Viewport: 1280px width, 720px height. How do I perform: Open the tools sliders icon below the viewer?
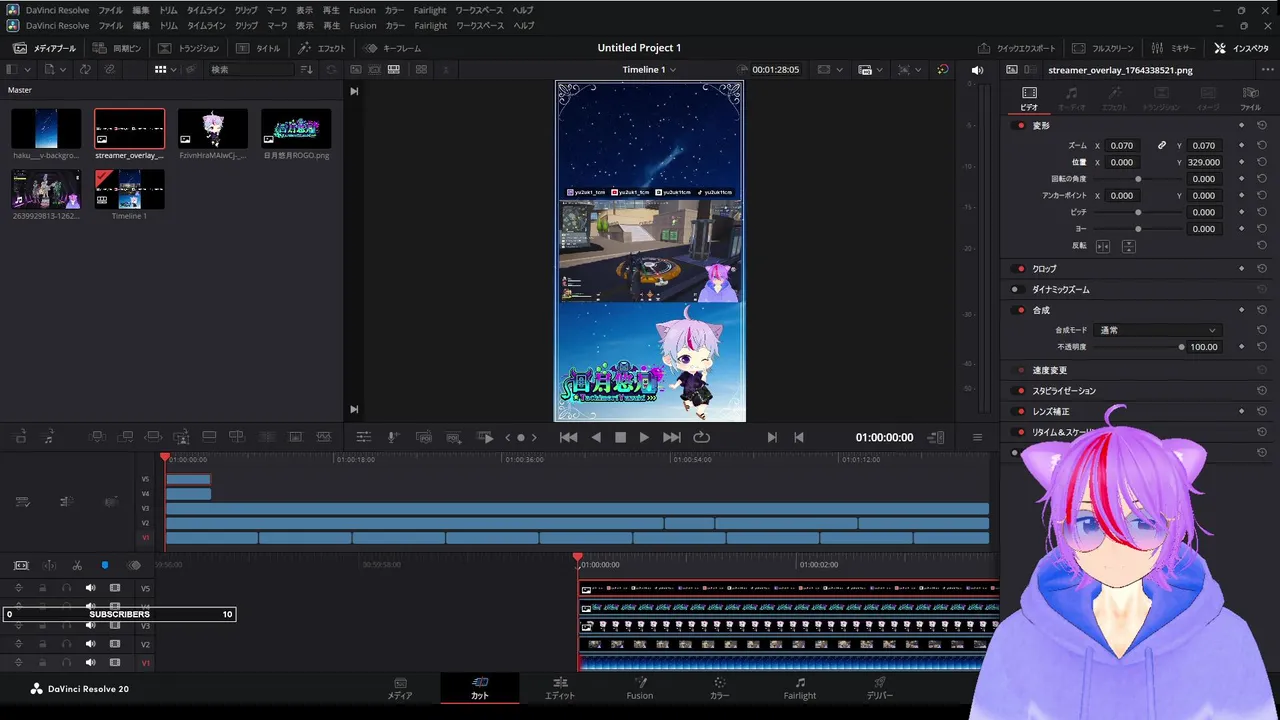click(x=364, y=437)
